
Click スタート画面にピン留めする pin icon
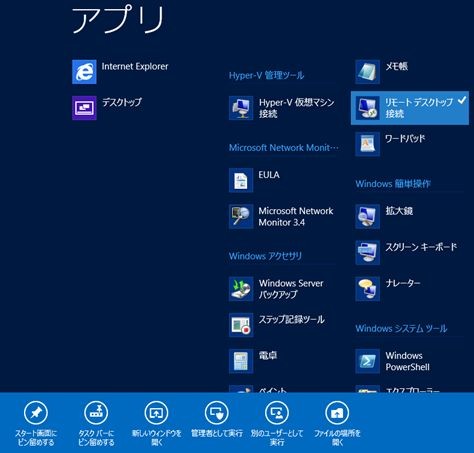click(x=36, y=413)
